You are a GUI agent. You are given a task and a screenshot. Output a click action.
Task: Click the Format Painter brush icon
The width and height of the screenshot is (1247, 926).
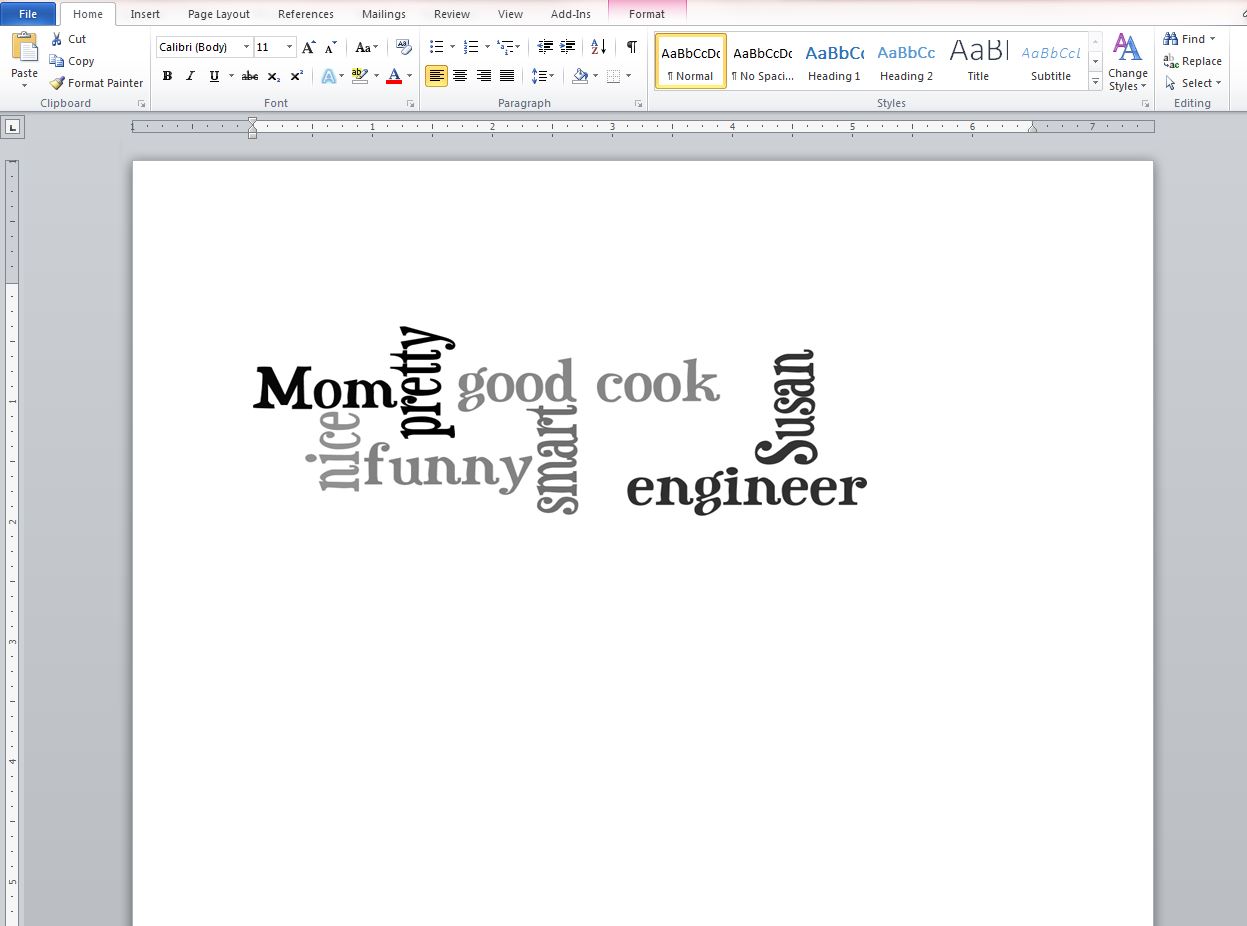tap(58, 83)
